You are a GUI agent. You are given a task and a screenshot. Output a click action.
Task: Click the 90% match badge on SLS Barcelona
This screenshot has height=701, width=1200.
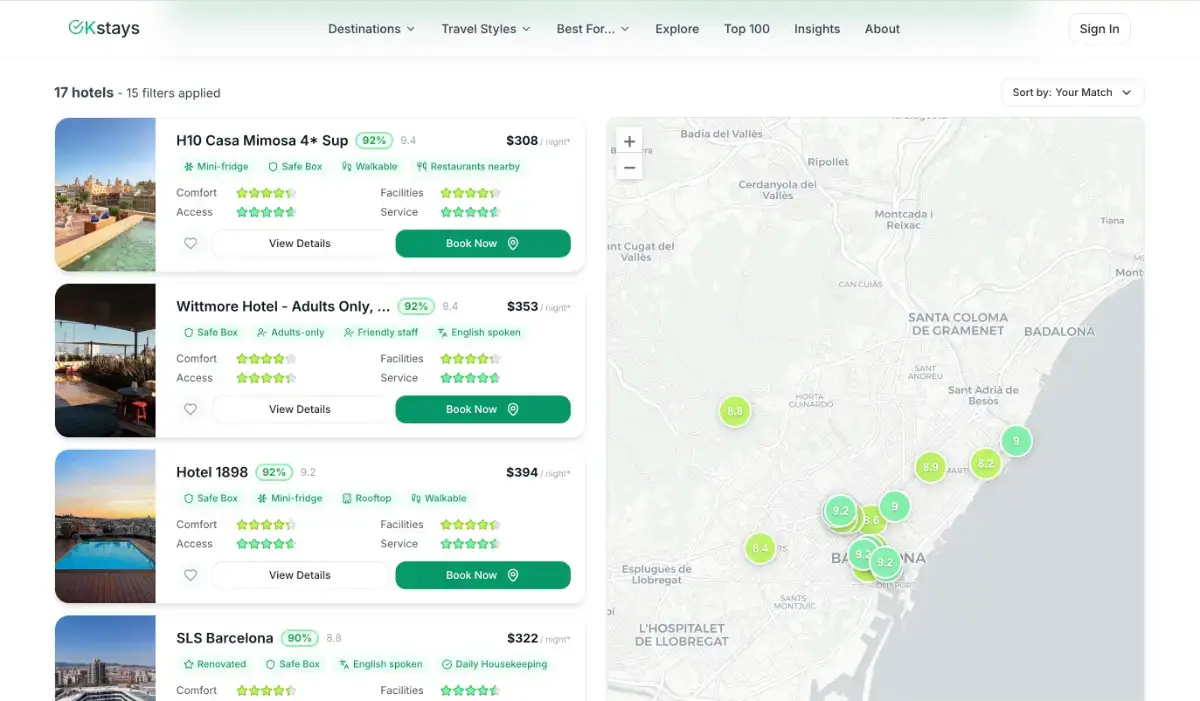[x=299, y=639]
